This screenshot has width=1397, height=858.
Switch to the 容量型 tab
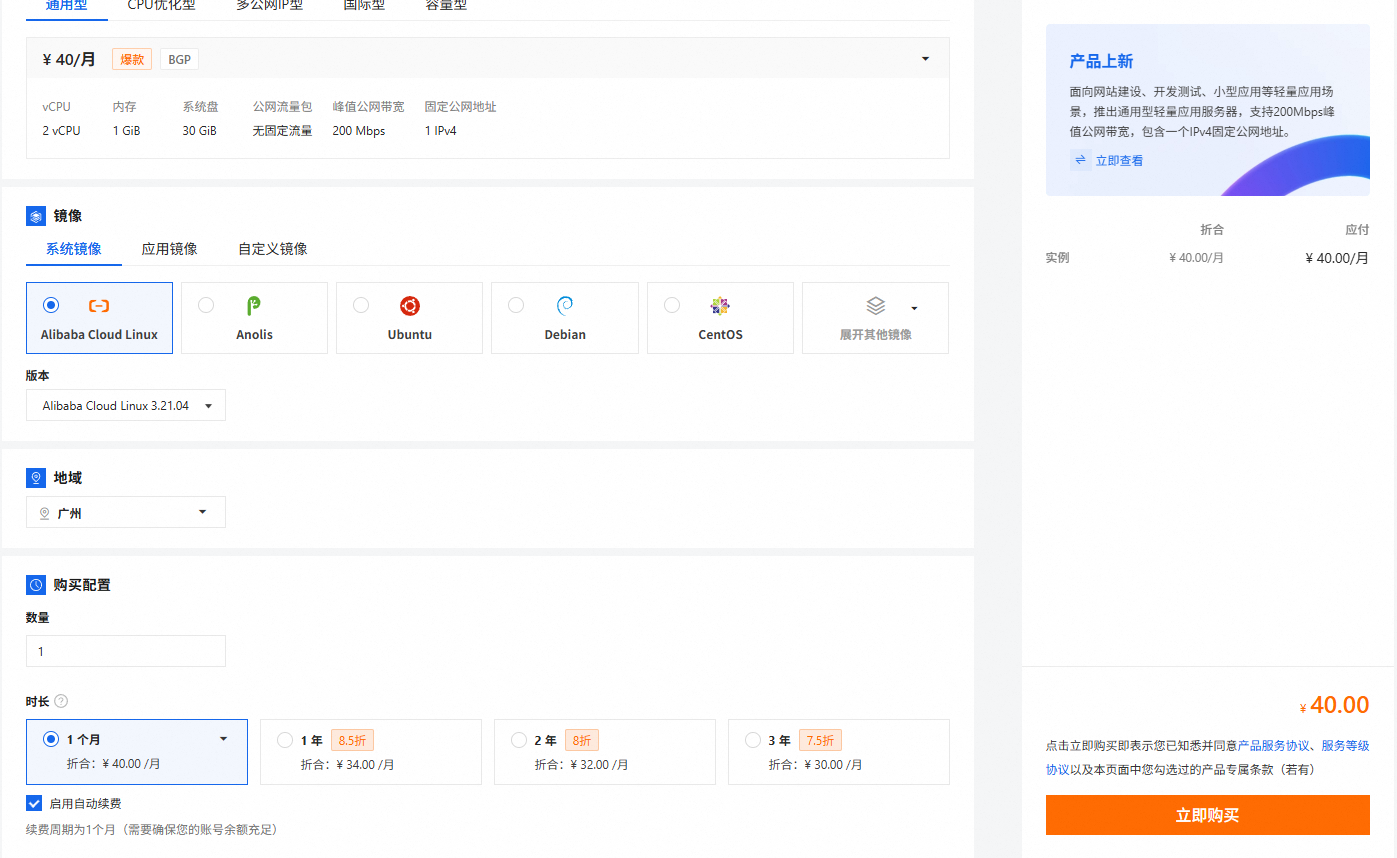446,5
